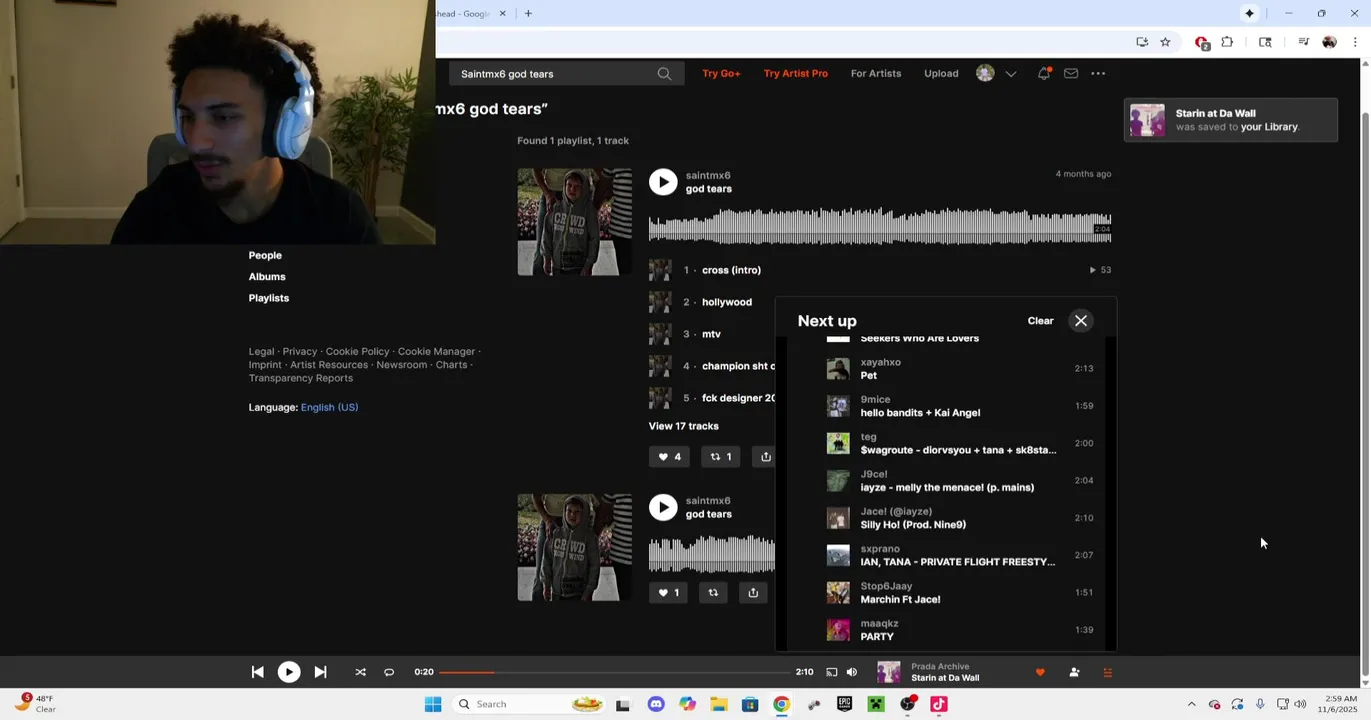Share the first god tears playlist
The image size is (1371, 720).
pyautogui.click(x=764, y=457)
